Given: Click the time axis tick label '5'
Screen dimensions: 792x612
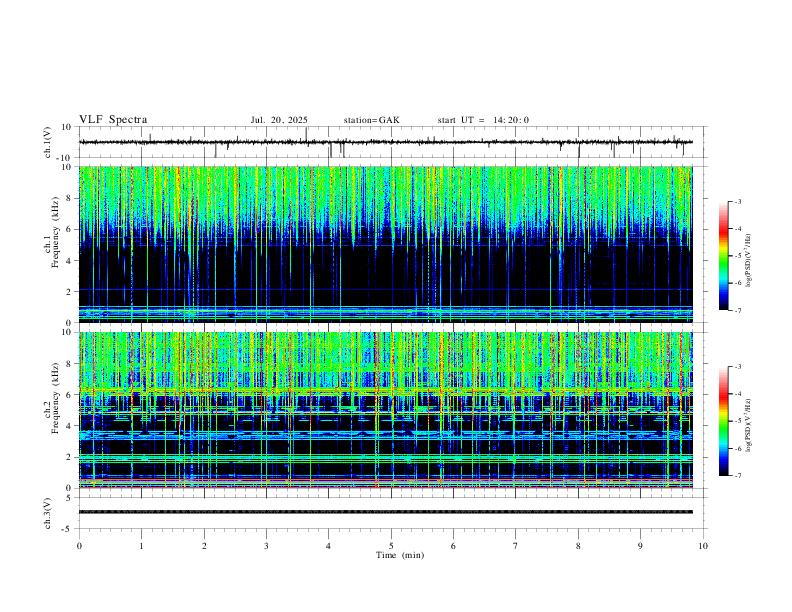Looking at the screenshot, I should (391, 546).
